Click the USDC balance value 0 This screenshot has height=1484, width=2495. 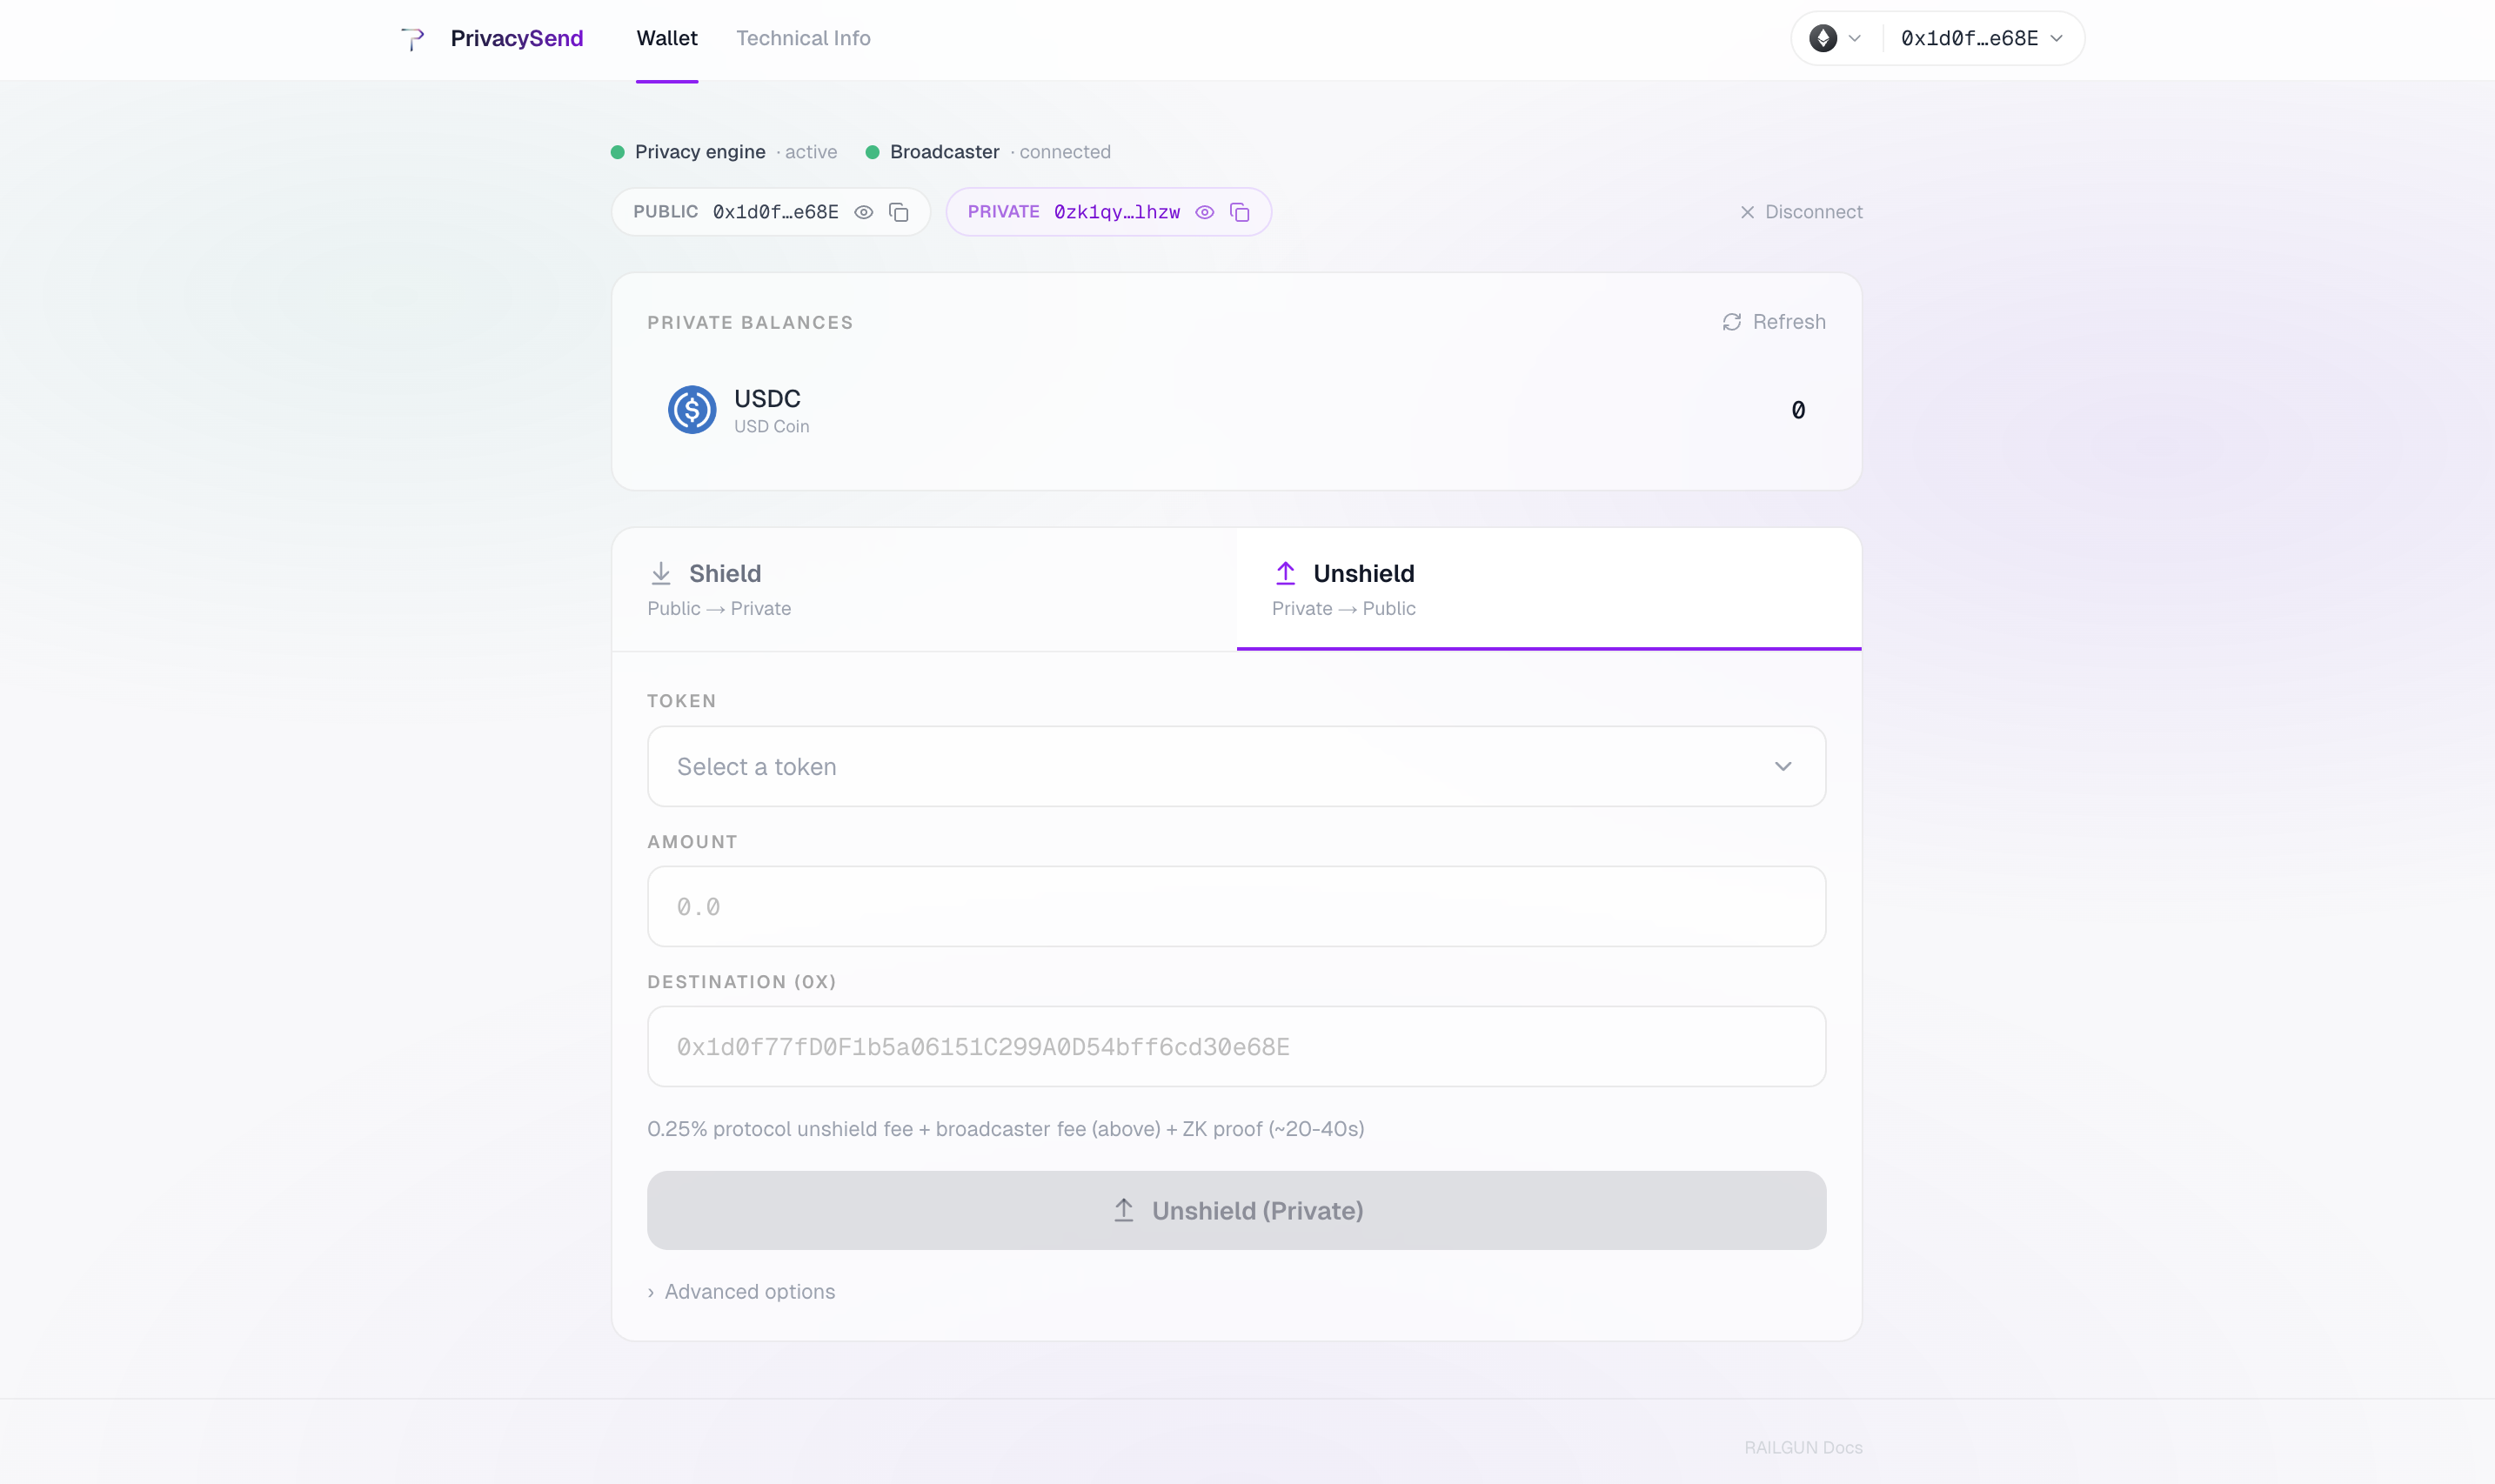pos(1798,410)
